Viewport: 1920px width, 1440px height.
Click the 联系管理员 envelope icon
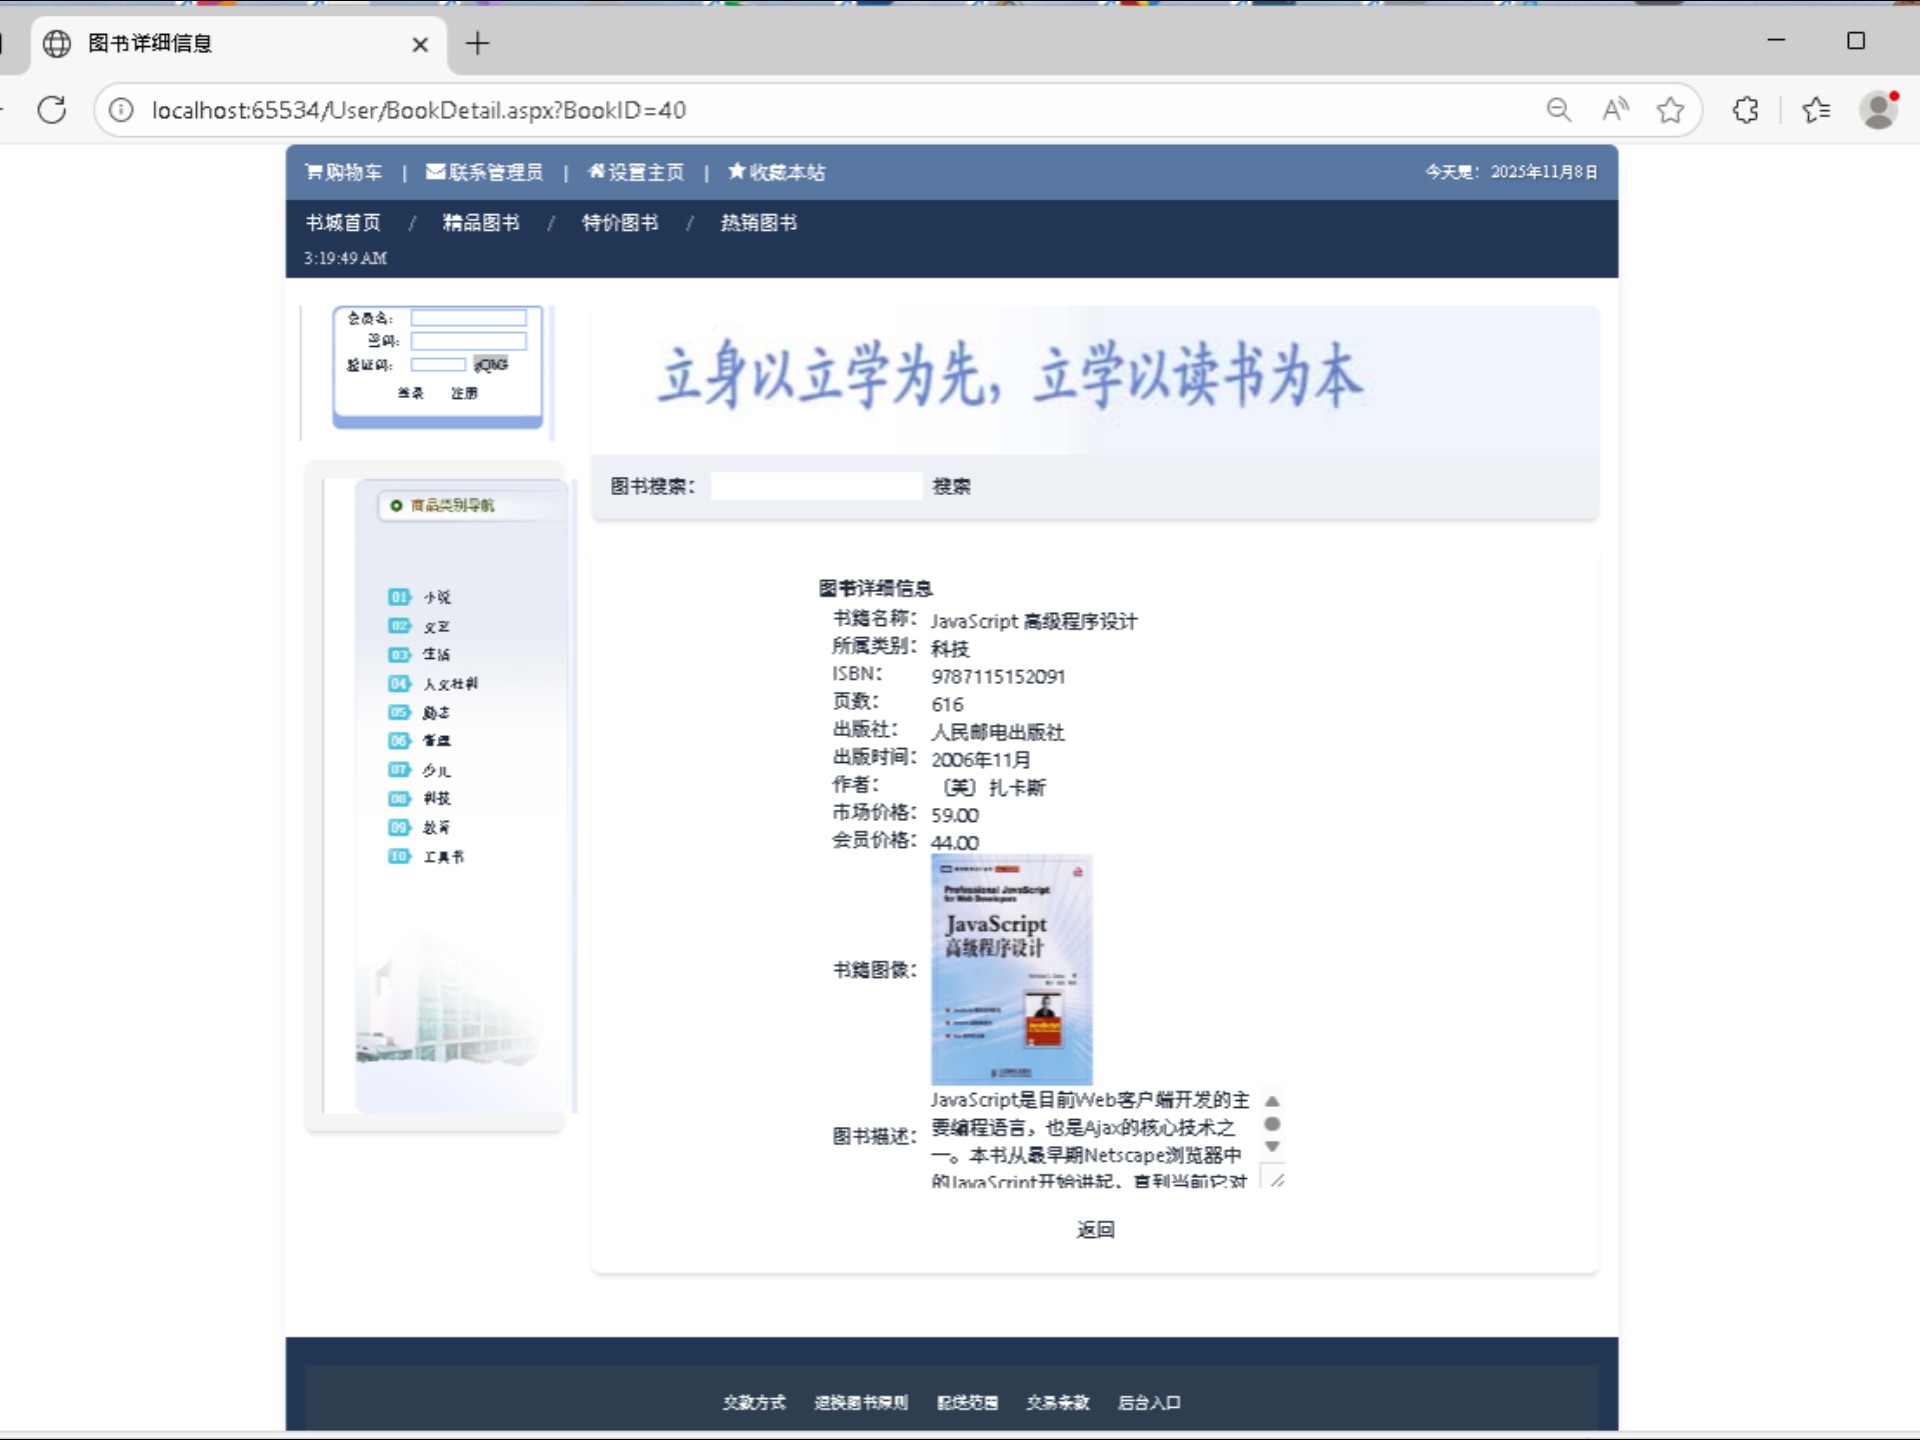pos(435,172)
